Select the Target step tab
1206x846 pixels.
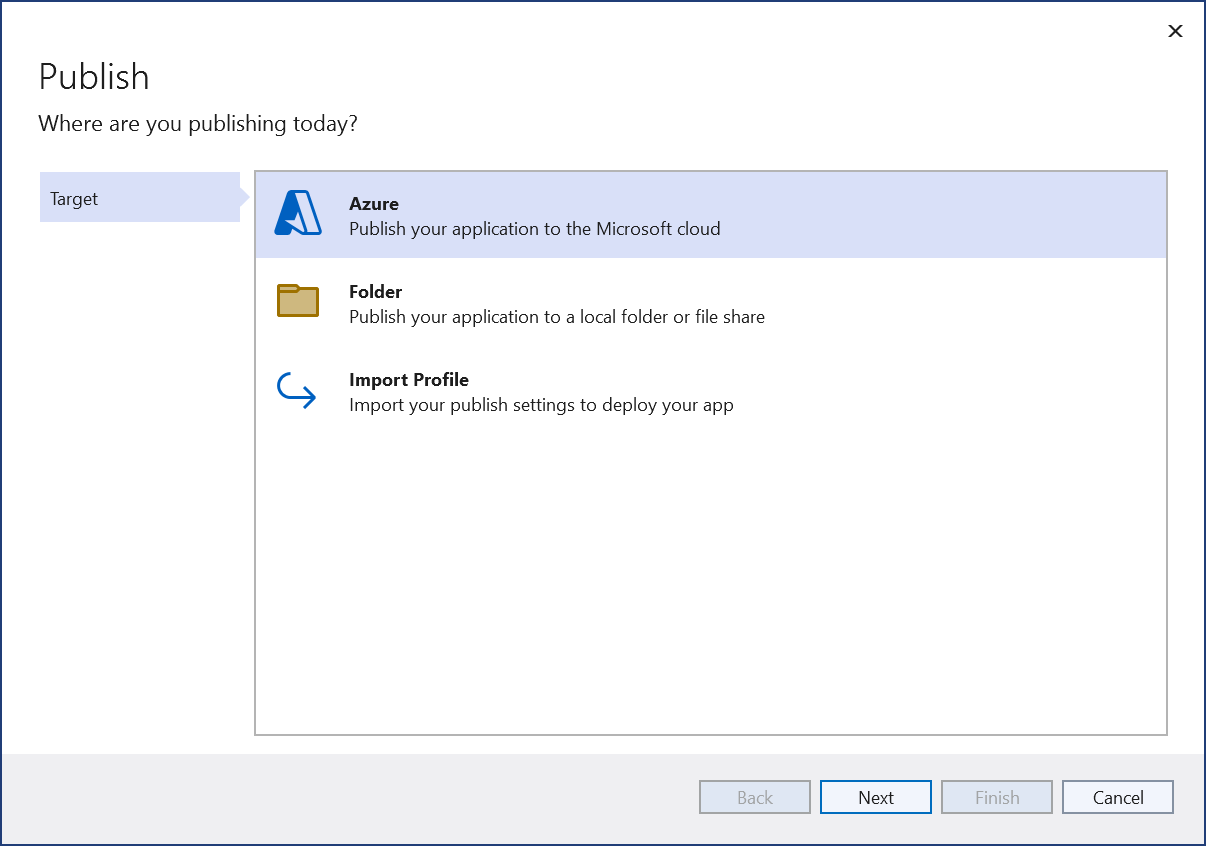(139, 198)
